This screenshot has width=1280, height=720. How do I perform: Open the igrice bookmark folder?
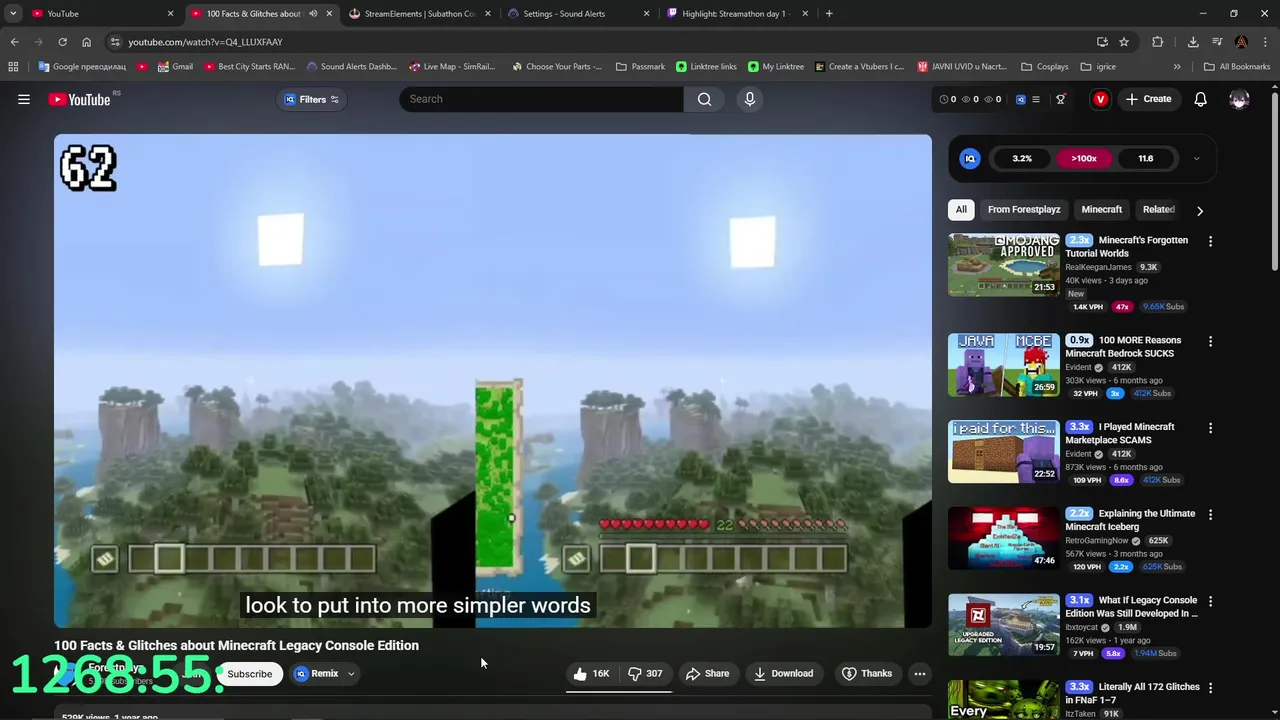(x=1100, y=67)
